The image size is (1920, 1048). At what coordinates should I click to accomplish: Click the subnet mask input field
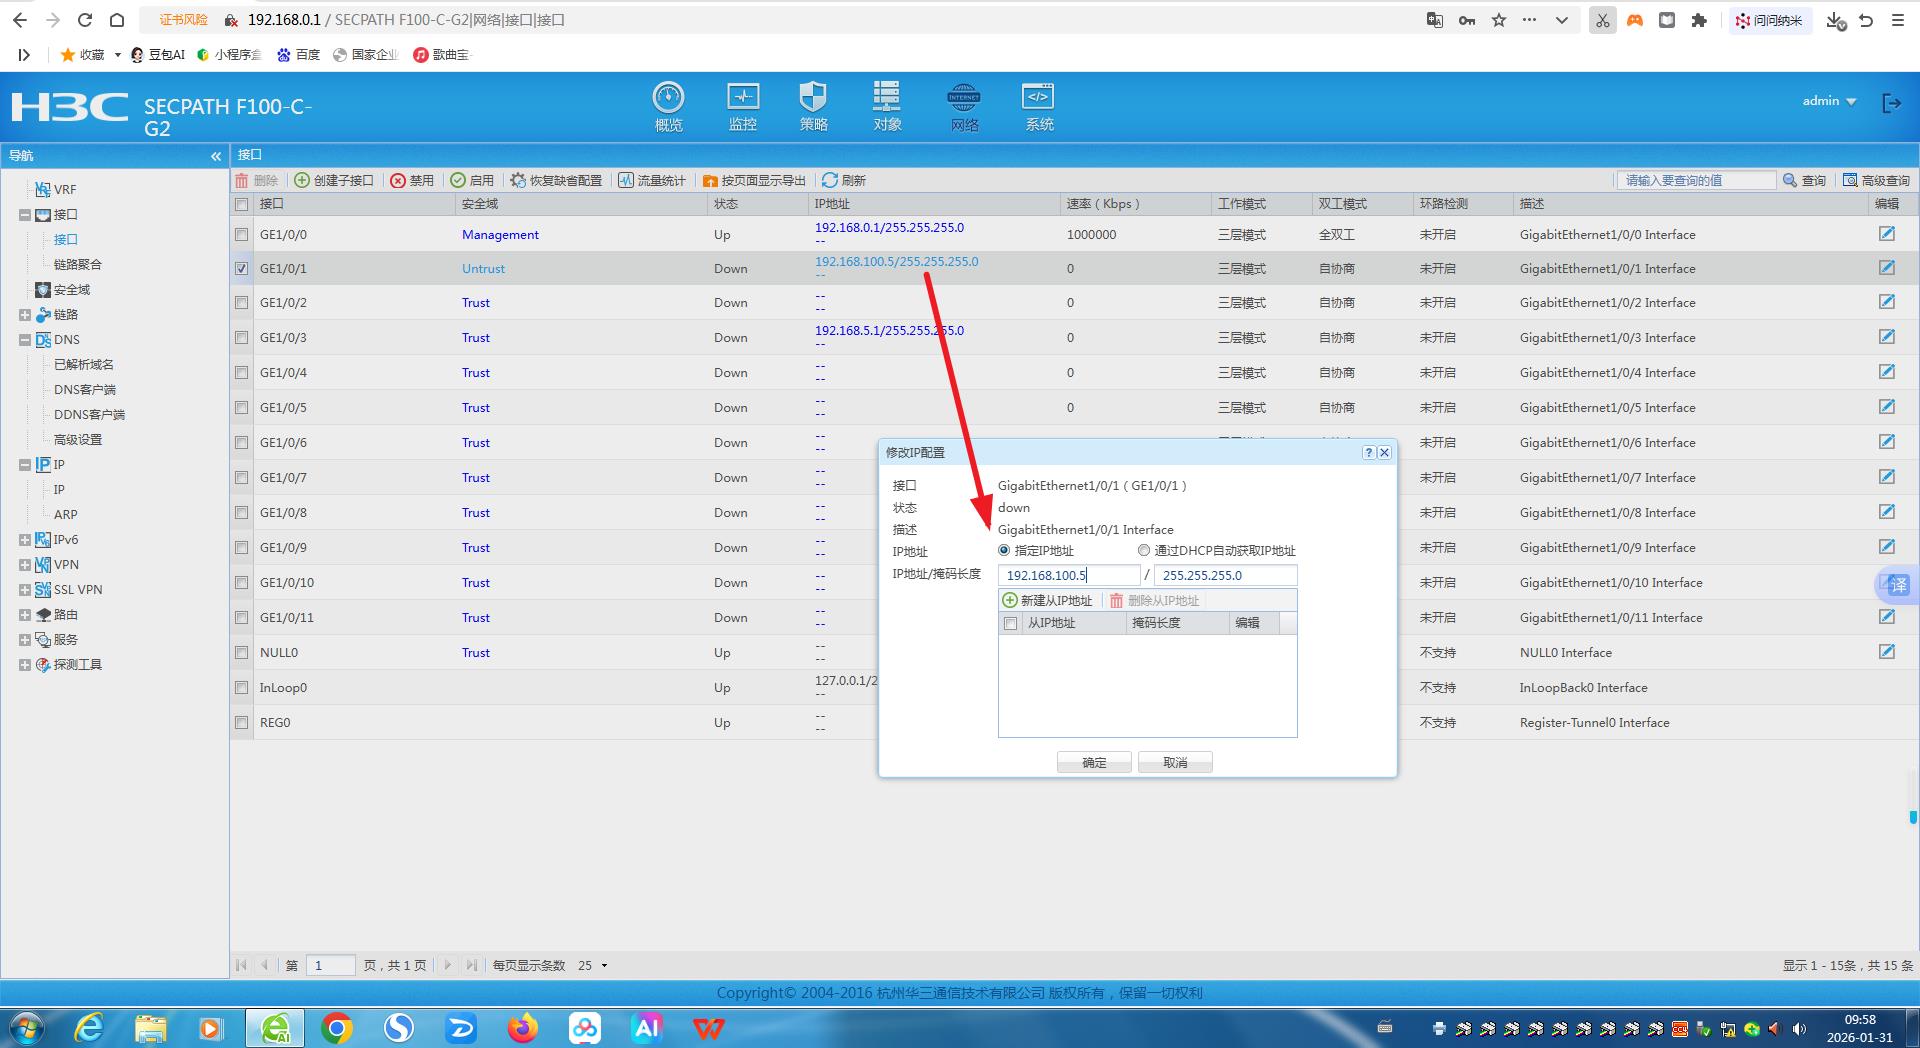point(1225,576)
